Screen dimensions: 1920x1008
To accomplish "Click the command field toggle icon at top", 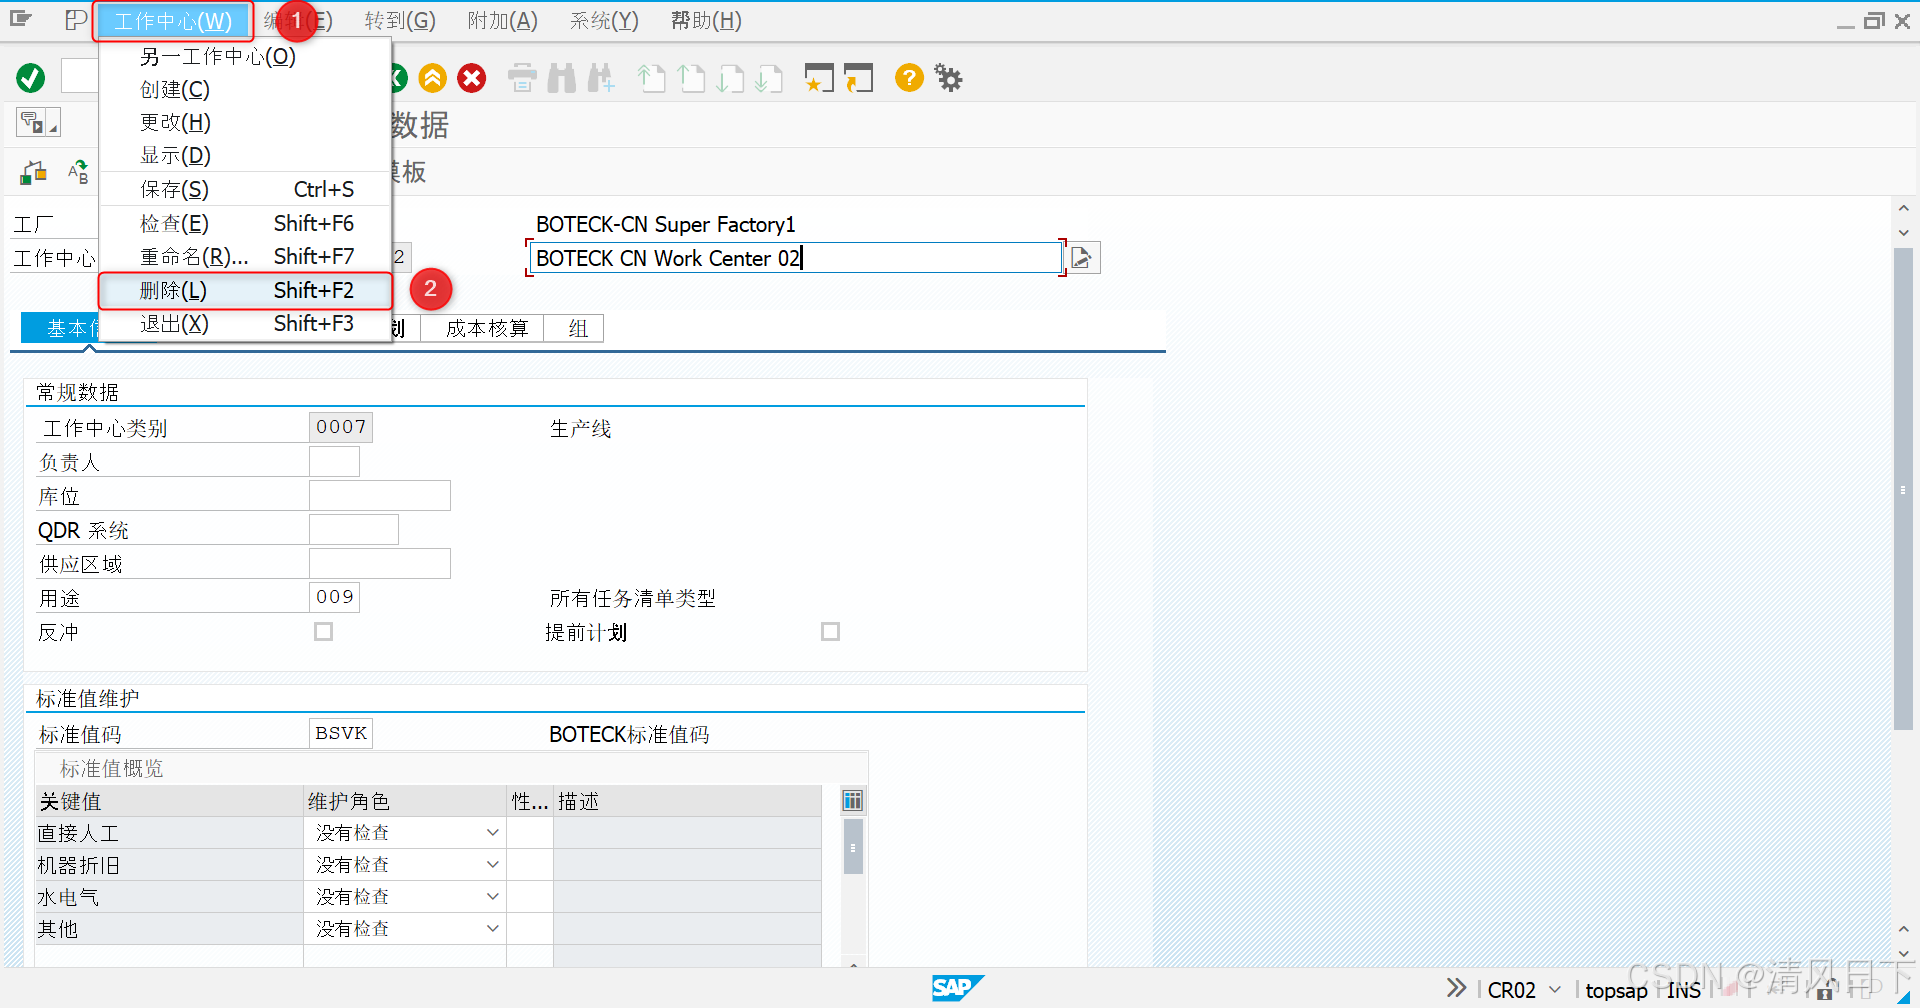I will pos(75,20).
